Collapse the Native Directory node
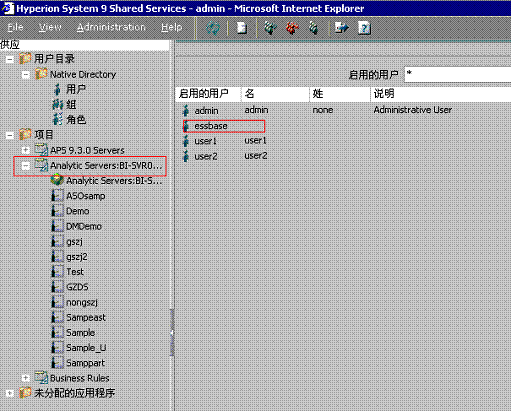This screenshot has height=412, width=512. pyautogui.click(x=26, y=75)
